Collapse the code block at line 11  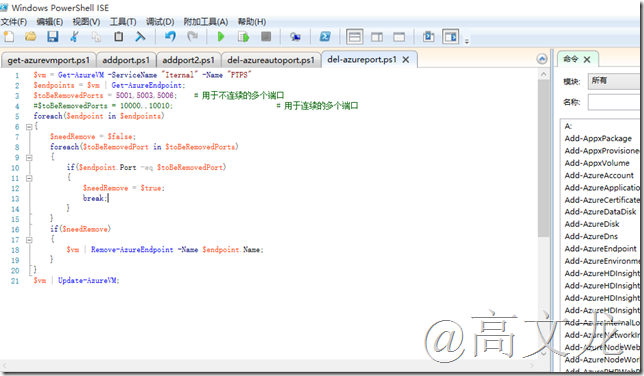coord(29,178)
